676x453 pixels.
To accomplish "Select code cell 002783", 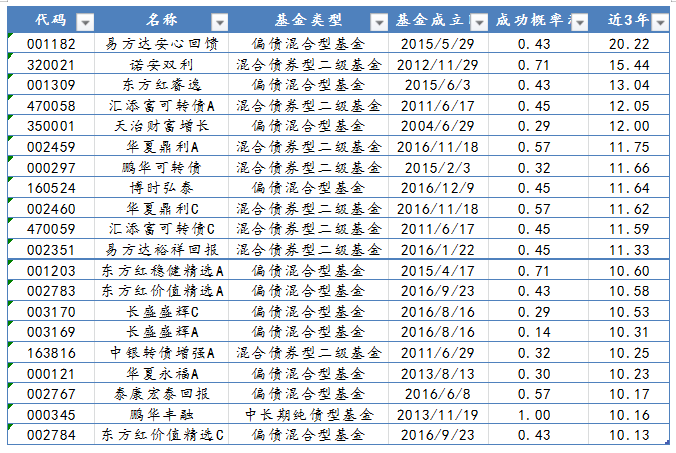I will click(x=51, y=291).
